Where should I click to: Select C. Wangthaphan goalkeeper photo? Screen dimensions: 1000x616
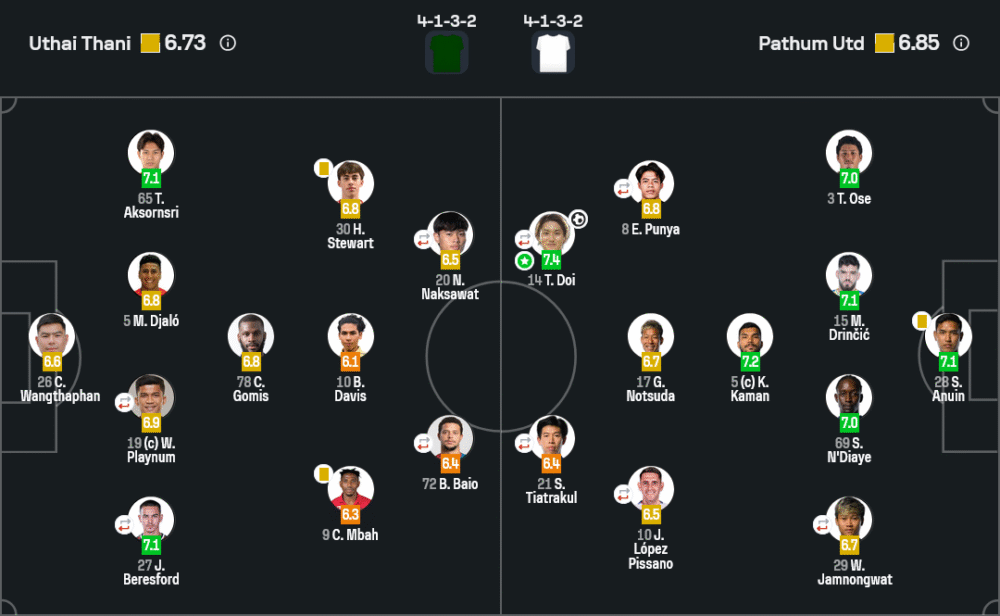(51, 335)
